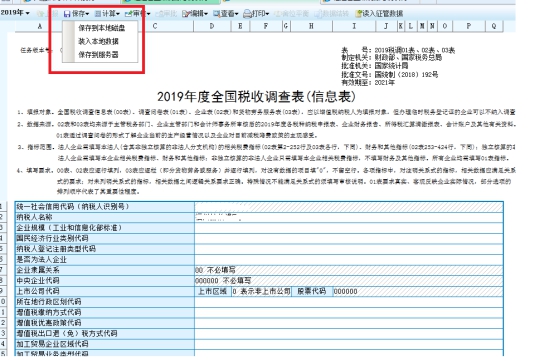Select column header I
554x361 pixels.
354,26
